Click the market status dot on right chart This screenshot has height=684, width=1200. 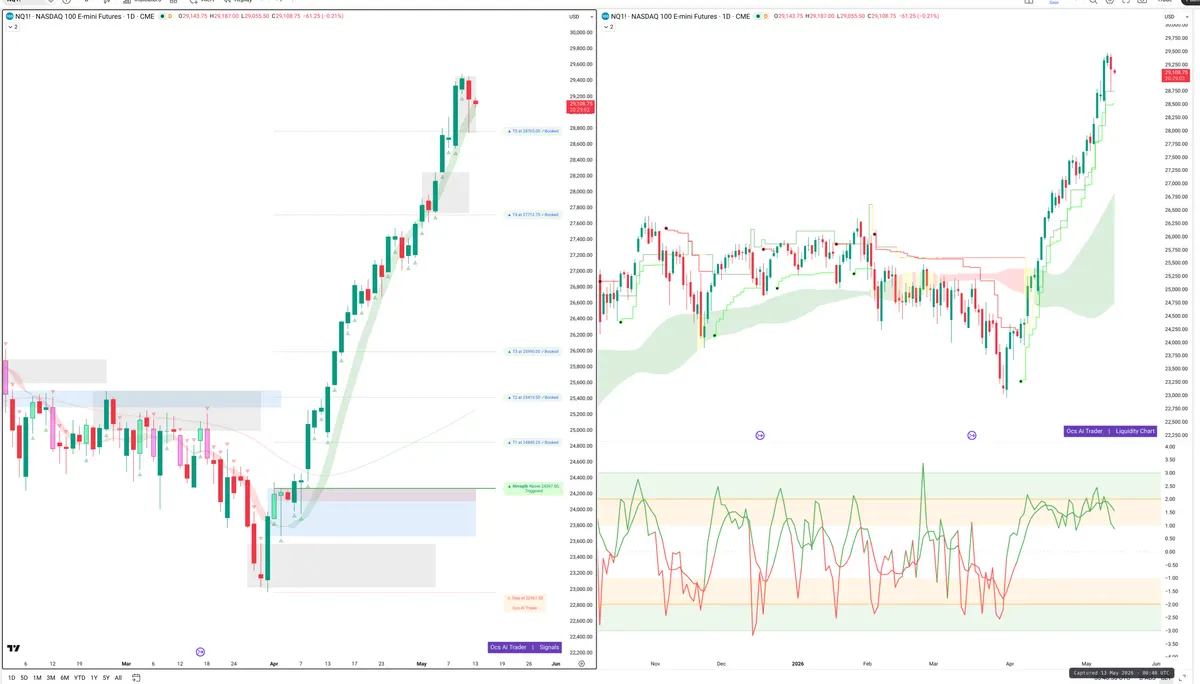click(758, 16)
